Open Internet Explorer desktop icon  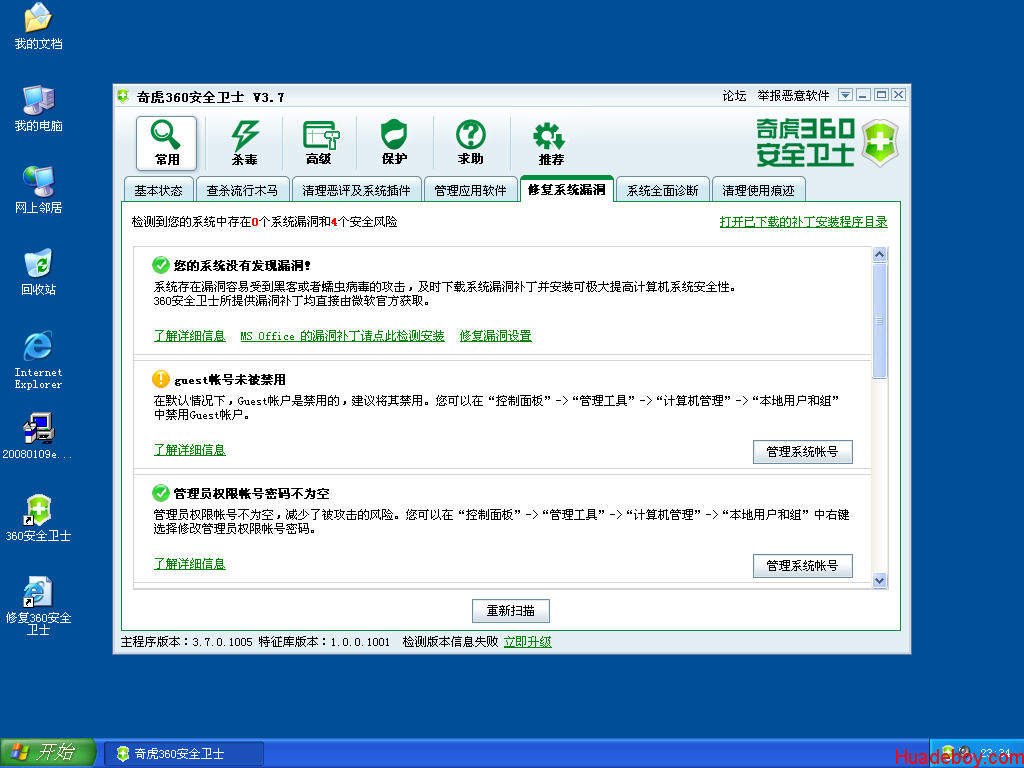tap(38, 360)
